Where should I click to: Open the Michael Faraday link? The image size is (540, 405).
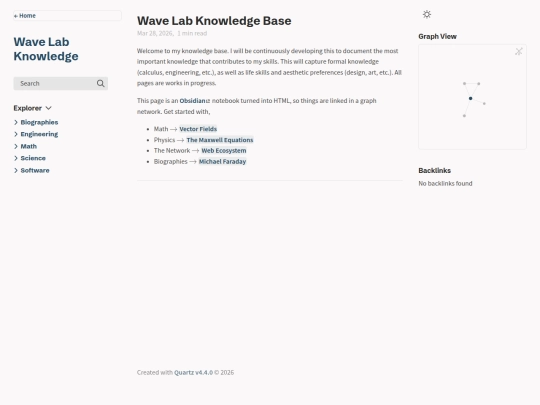pyautogui.click(x=222, y=162)
